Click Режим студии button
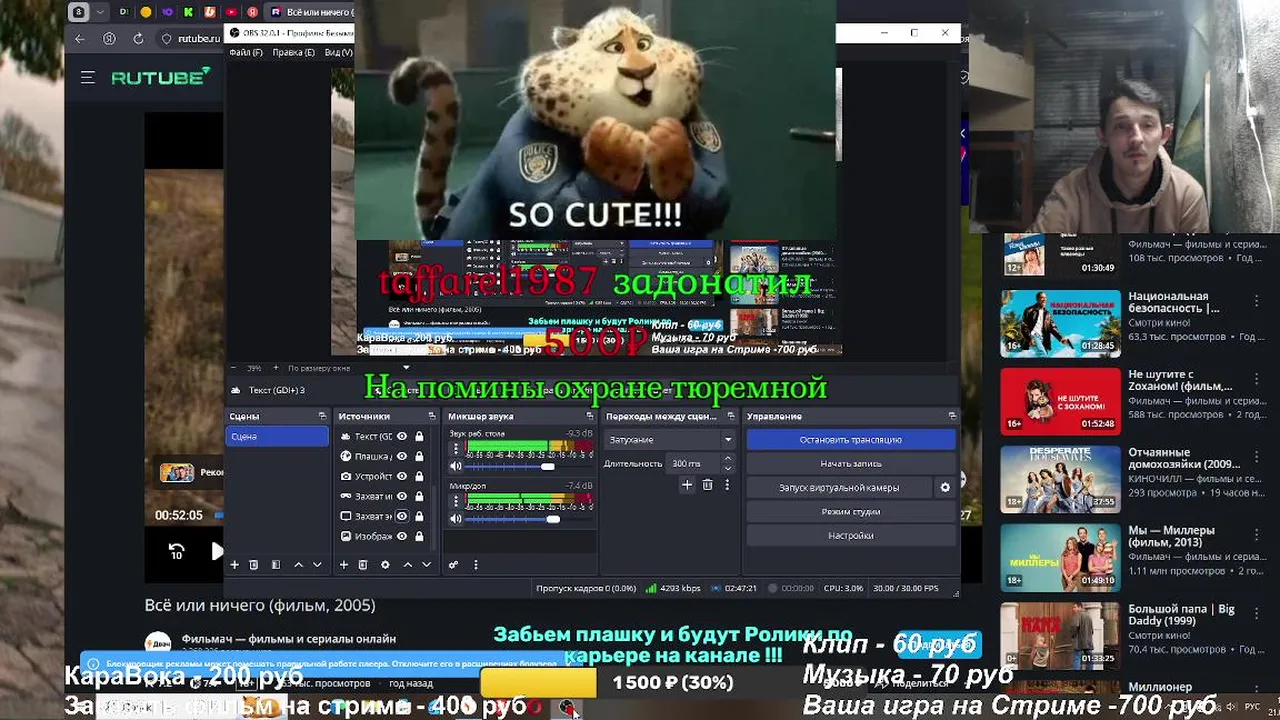1280x720 pixels. click(851, 512)
